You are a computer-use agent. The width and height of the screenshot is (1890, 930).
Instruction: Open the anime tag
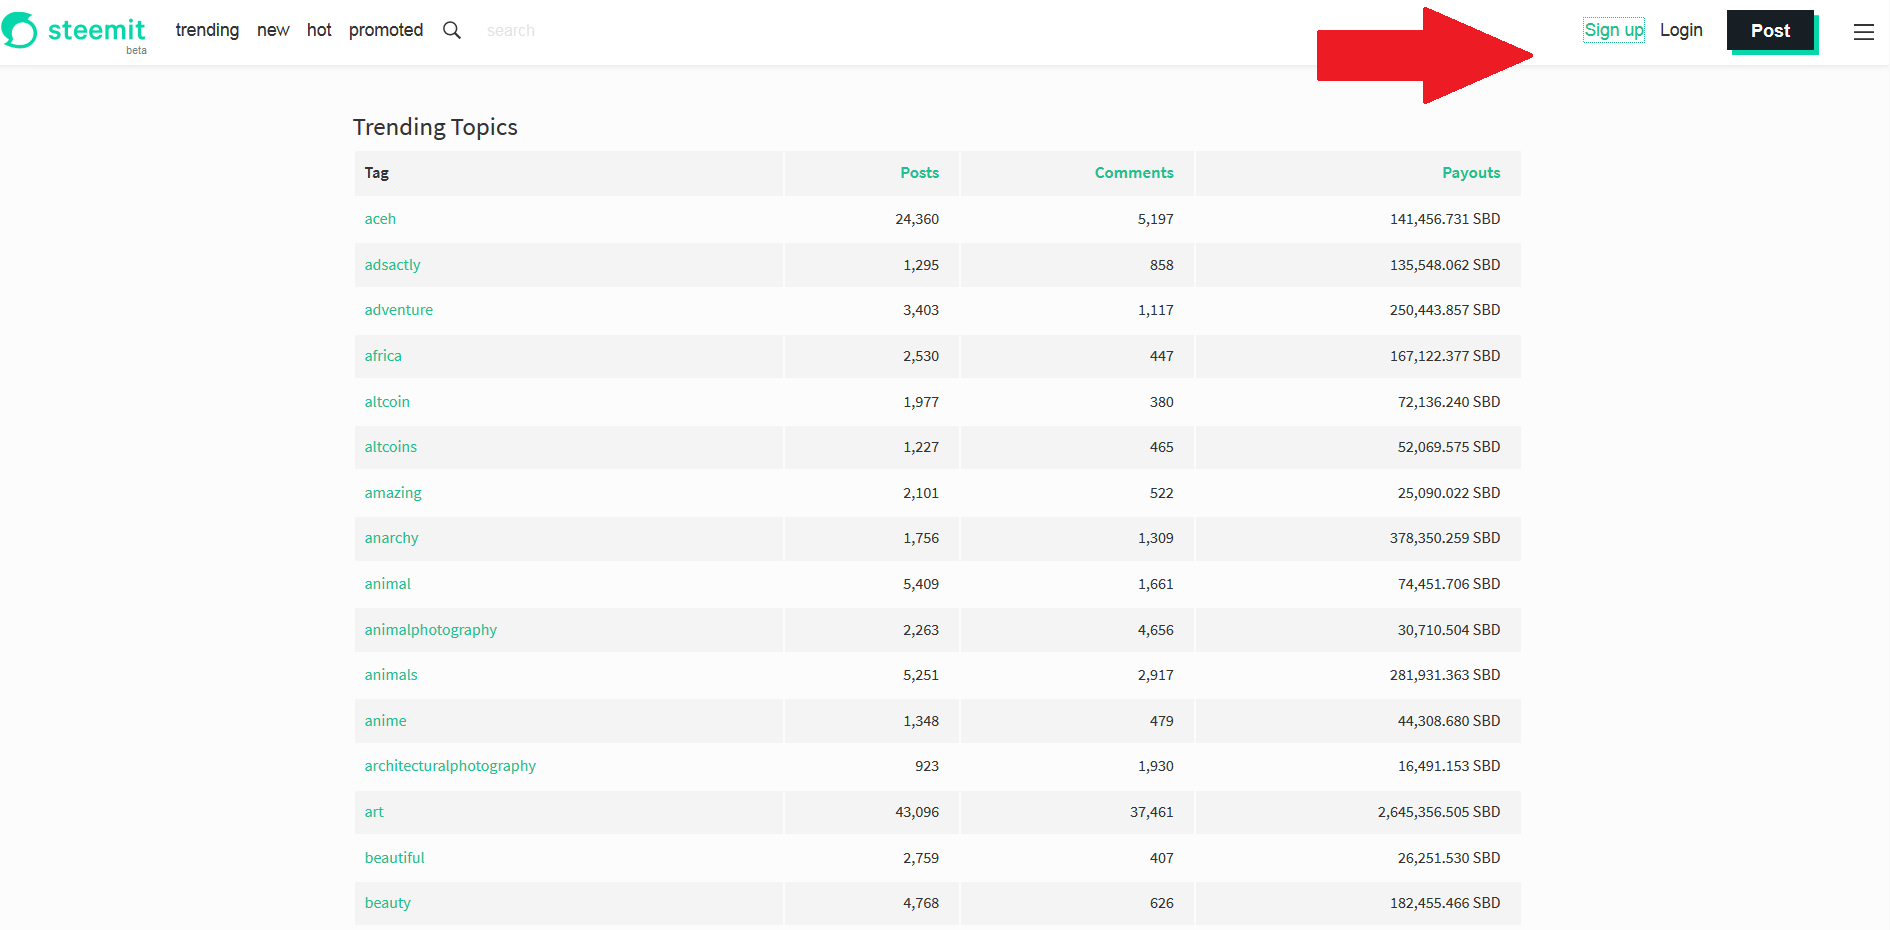pyautogui.click(x=385, y=721)
